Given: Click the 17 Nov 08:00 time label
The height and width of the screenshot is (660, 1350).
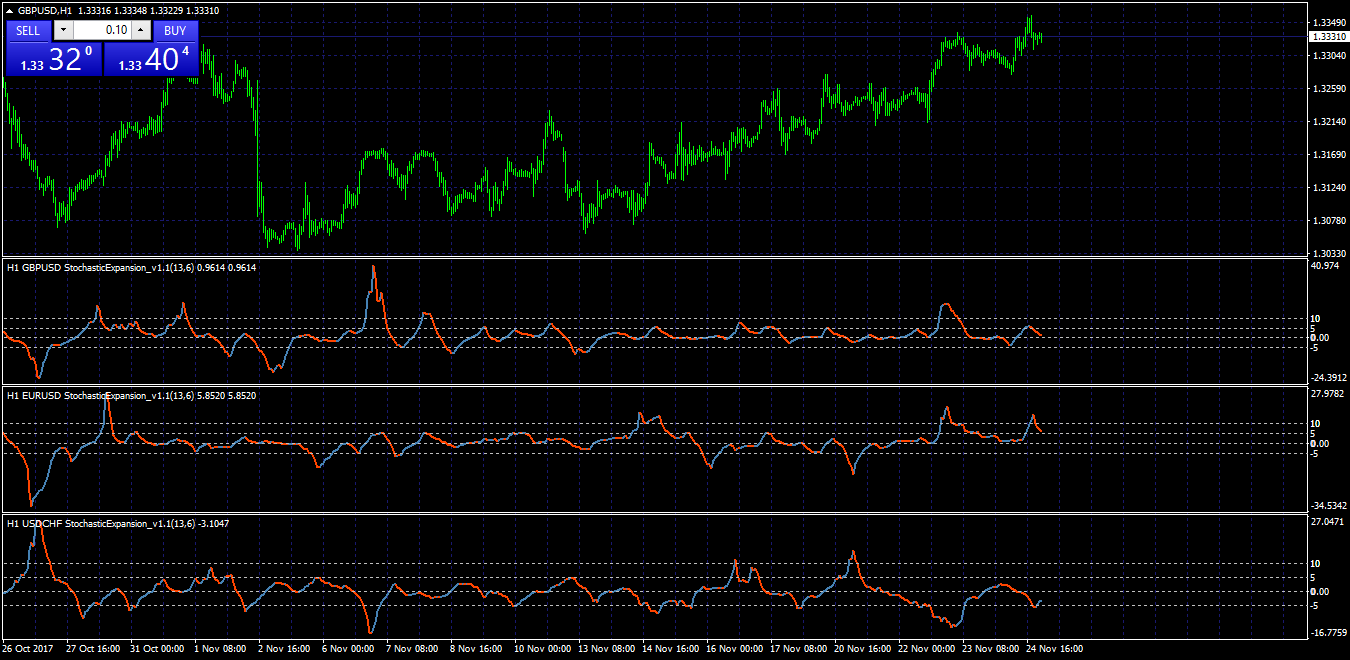Looking at the screenshot, I should click(799, 648).
